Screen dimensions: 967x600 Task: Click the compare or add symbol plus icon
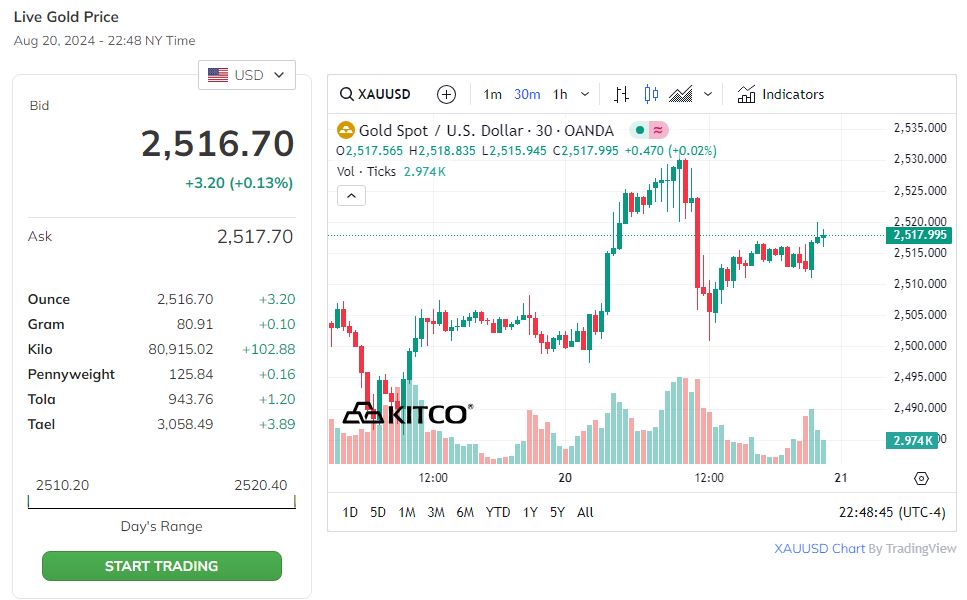pyautogui.click(x=446, y=95)
